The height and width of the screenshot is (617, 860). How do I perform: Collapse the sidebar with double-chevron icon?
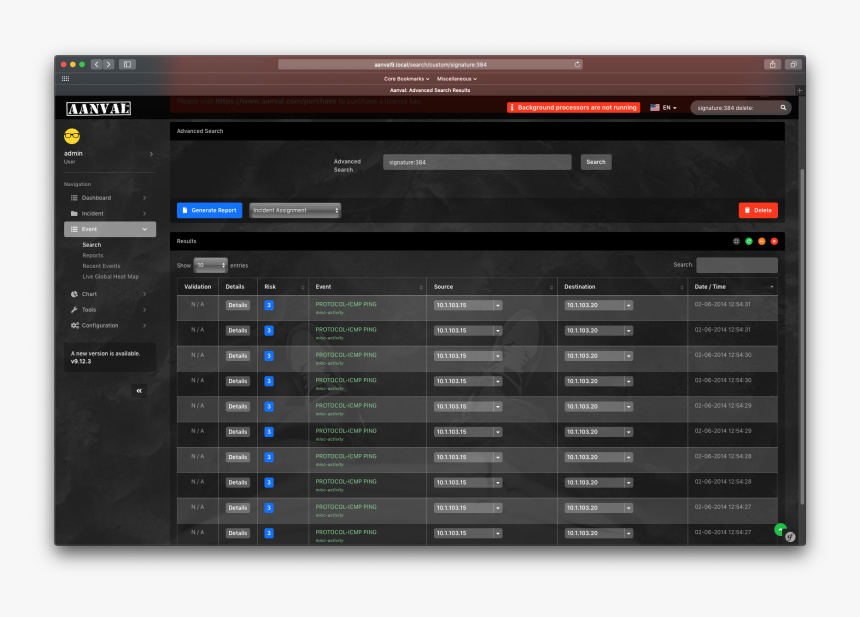[x=139, y=391]
